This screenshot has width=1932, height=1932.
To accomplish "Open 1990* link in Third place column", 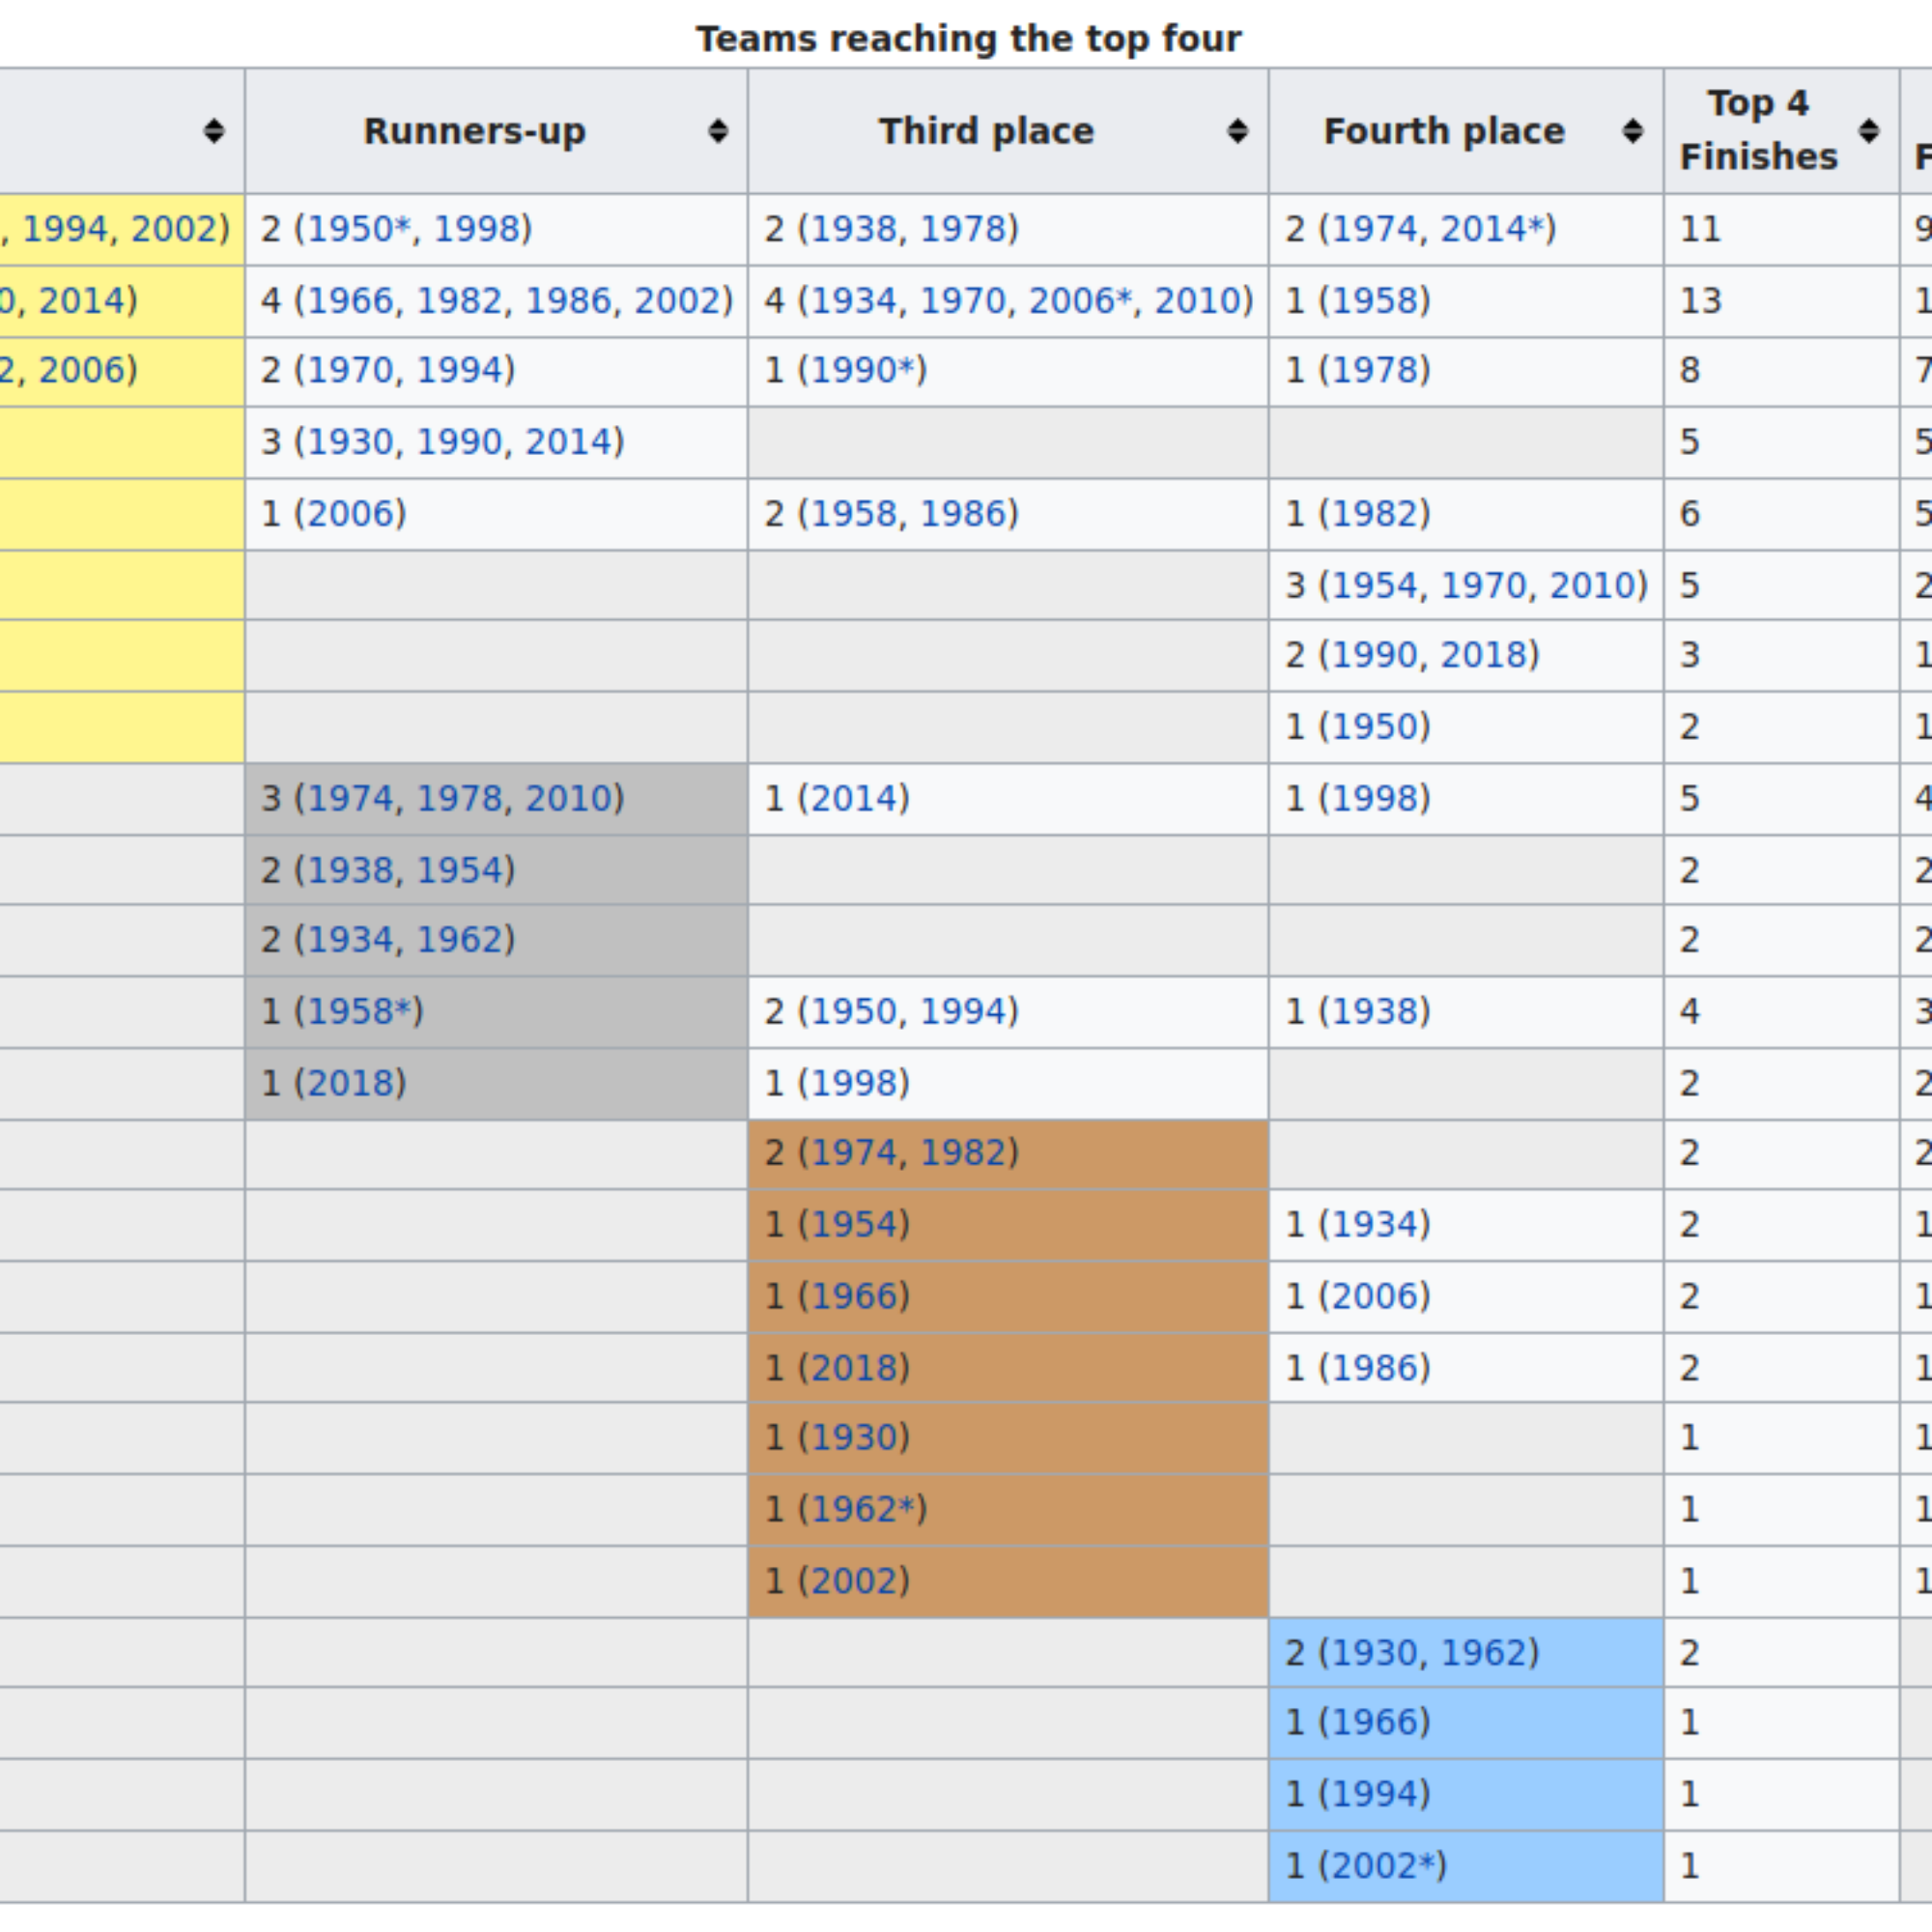I will click(863, 370).
